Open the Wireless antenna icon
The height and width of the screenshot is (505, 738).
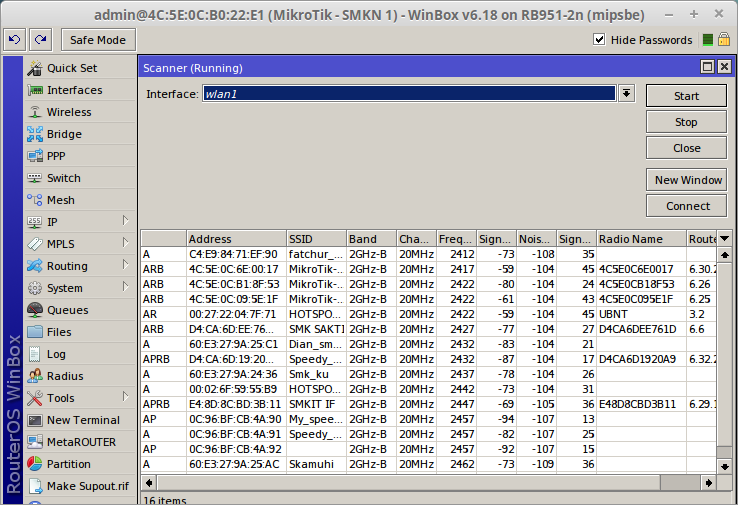pos(35,112)
